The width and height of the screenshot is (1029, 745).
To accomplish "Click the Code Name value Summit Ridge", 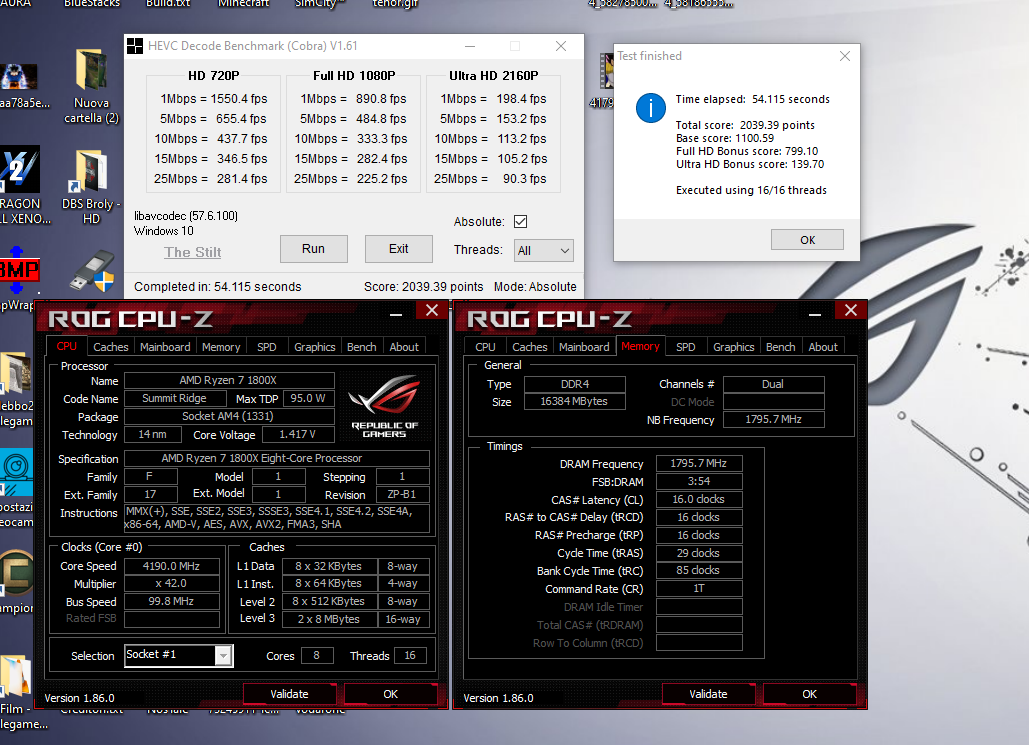I will (x=175, y=398).
